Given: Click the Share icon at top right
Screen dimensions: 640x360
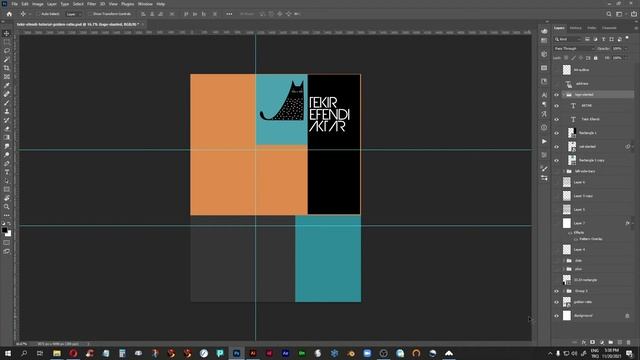Looking at the screenshot, I should click(x=633, y=14).
